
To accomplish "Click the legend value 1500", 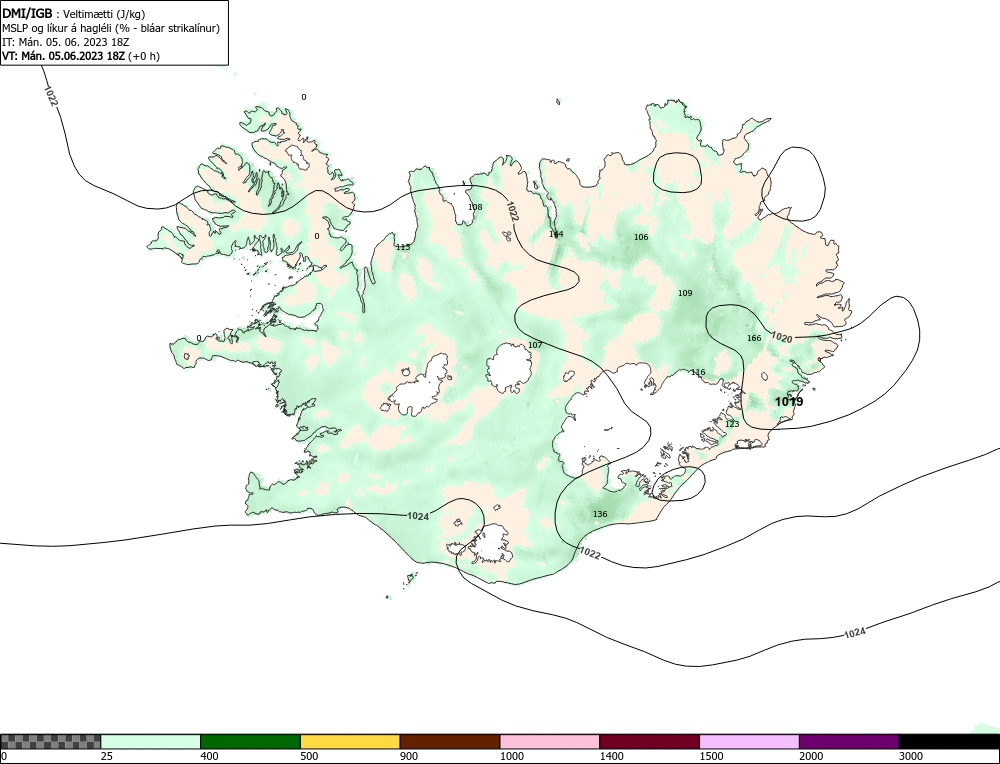I will pos(711,756).
